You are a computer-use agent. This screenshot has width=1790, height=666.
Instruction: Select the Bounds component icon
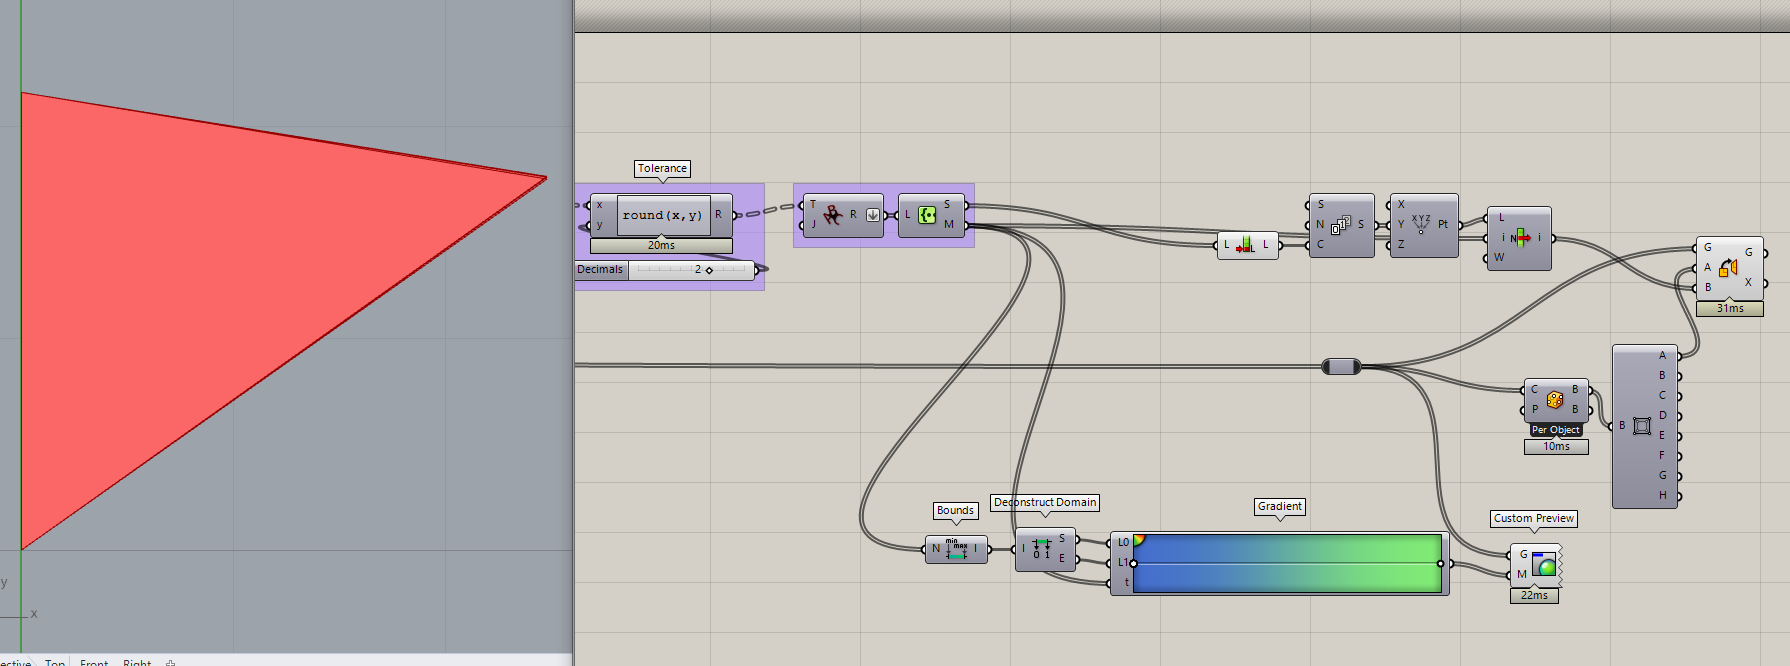click(x=956, y=548)
